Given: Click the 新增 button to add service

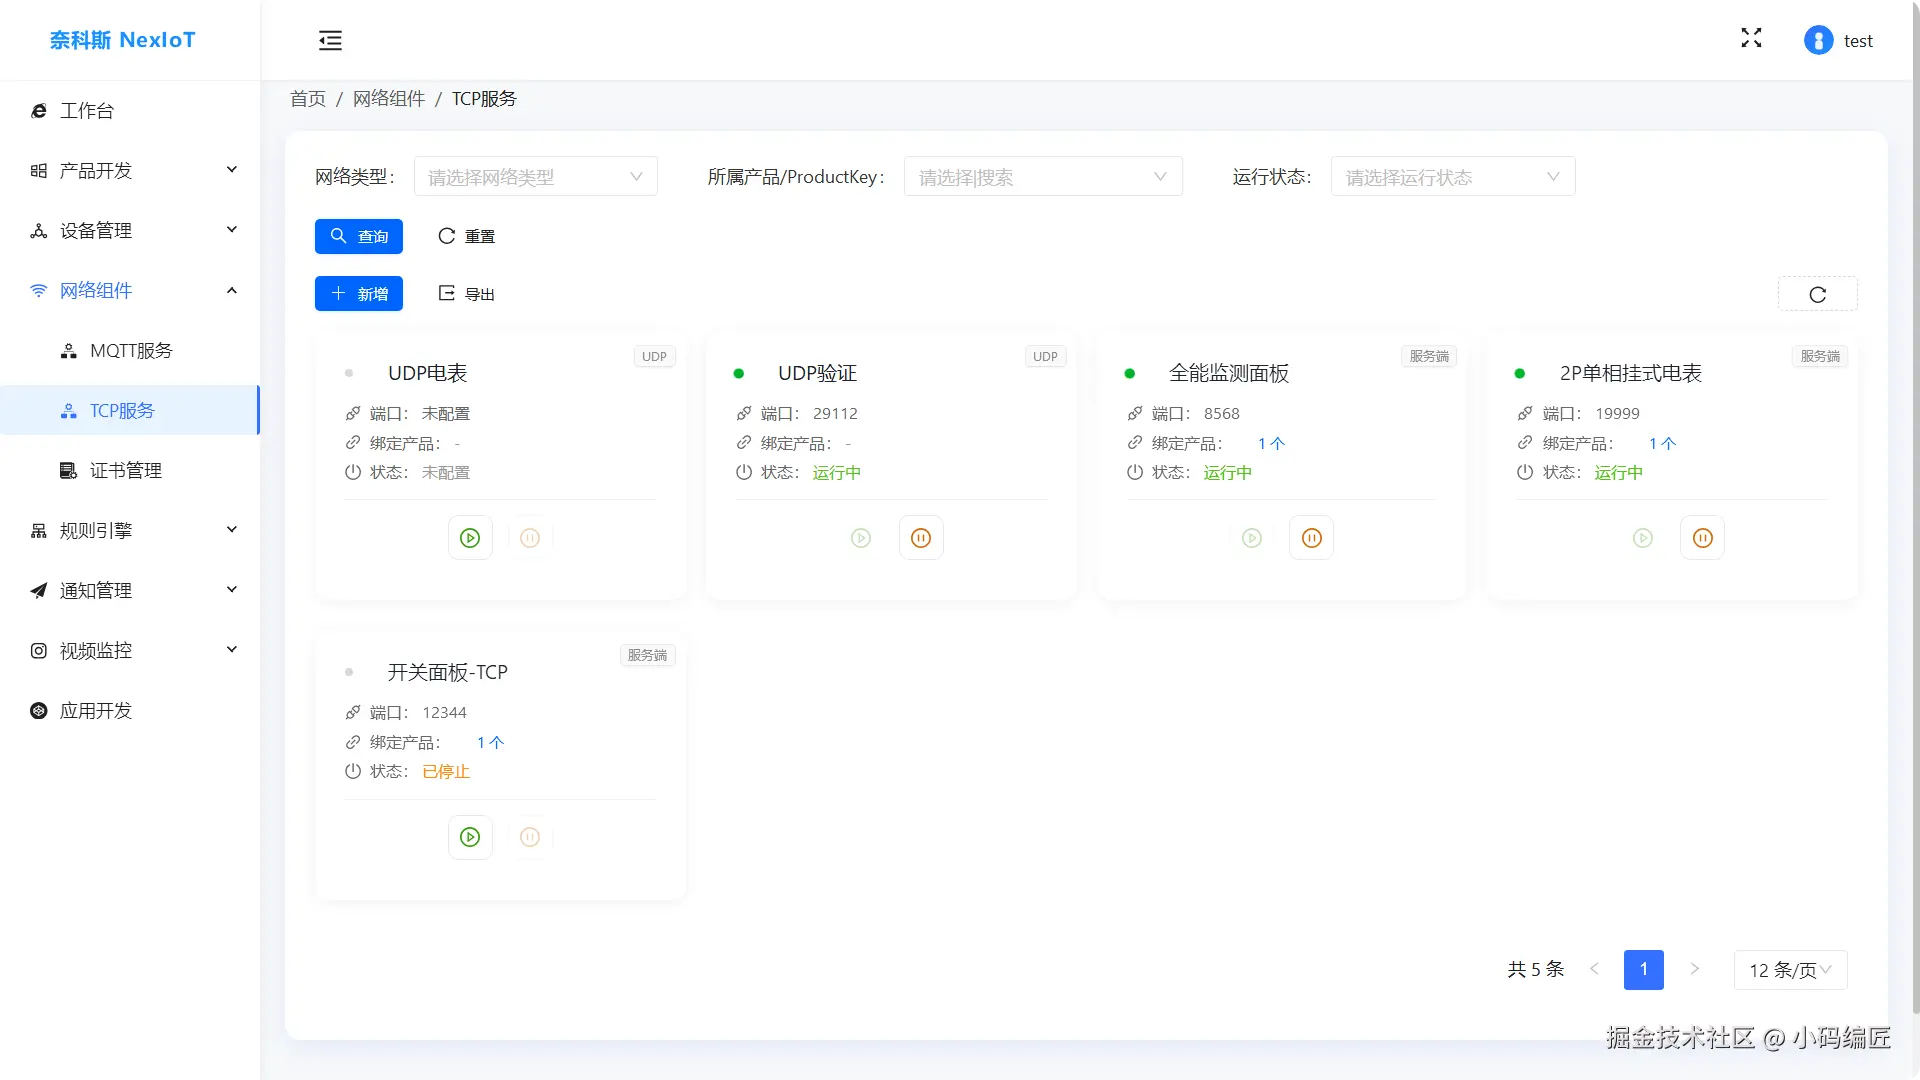Looking at the screenshot, I should pyautogui.click(x=358, y=294).
